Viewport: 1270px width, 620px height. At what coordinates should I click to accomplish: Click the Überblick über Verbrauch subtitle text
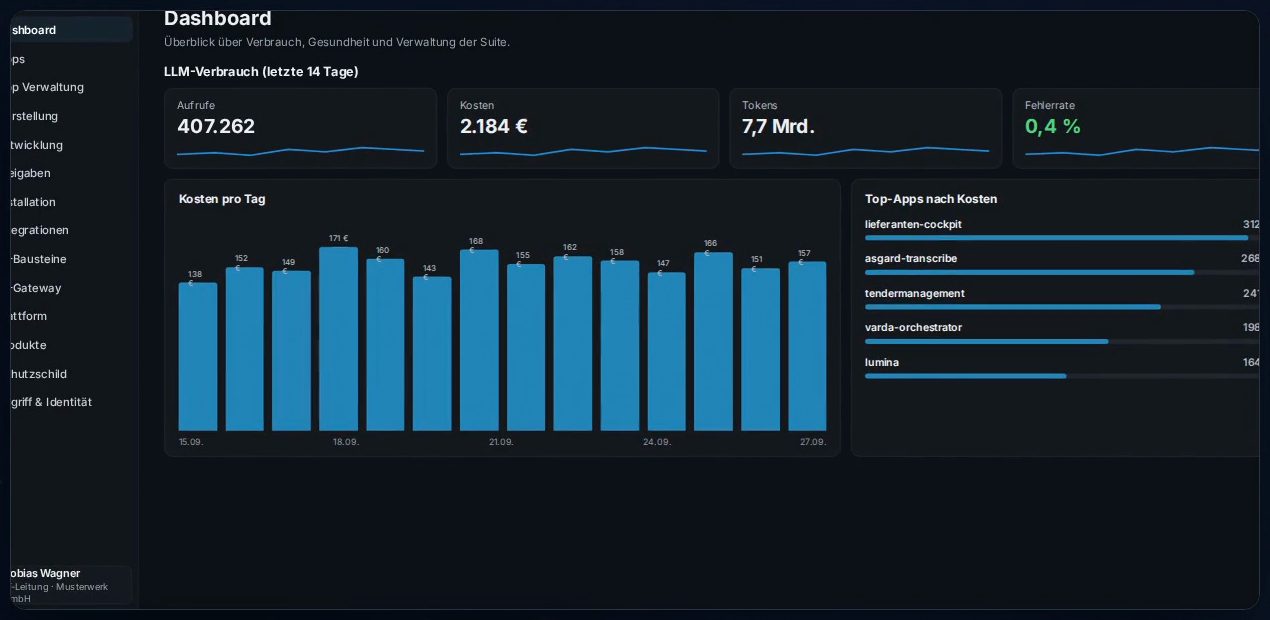pyautogui.click(x=337, y=42)
